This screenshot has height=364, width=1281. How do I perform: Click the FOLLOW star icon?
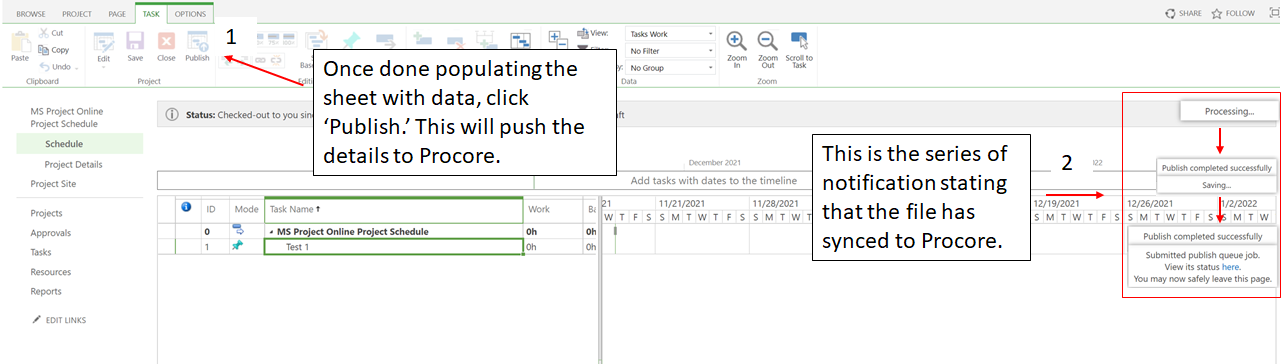coord(1217,13)
